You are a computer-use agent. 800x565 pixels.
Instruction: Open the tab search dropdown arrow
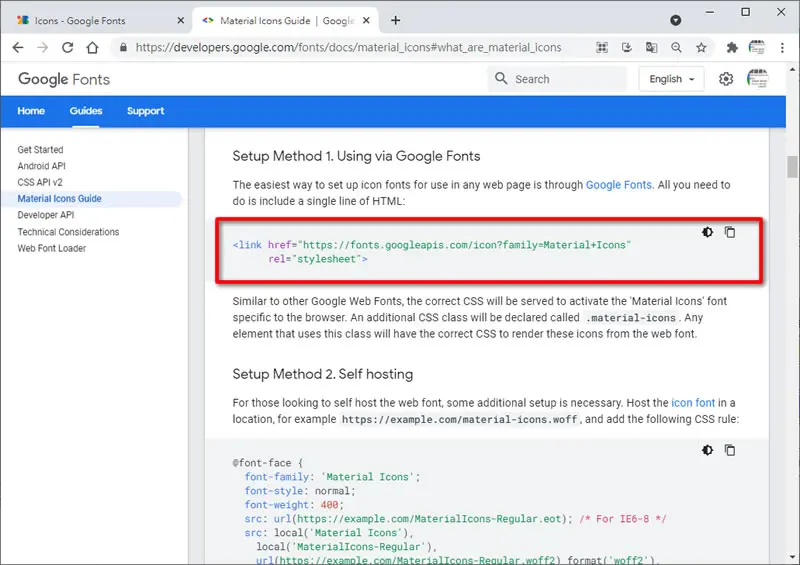(676, 20)
